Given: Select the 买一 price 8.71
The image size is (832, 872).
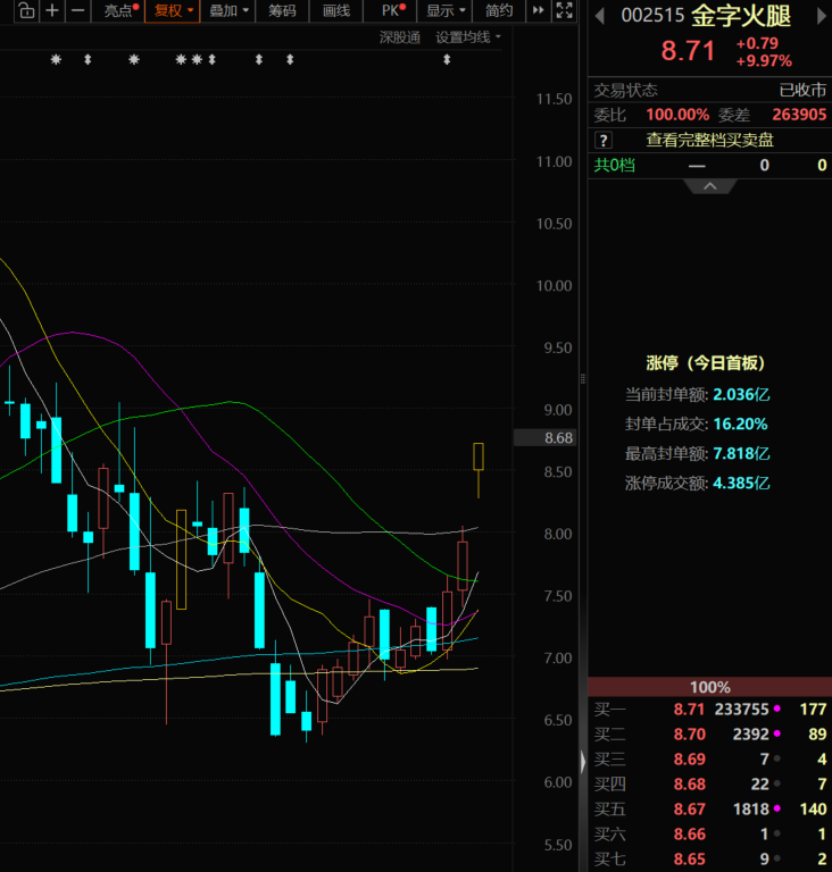Looking at the screenshot, I should 689,710.
